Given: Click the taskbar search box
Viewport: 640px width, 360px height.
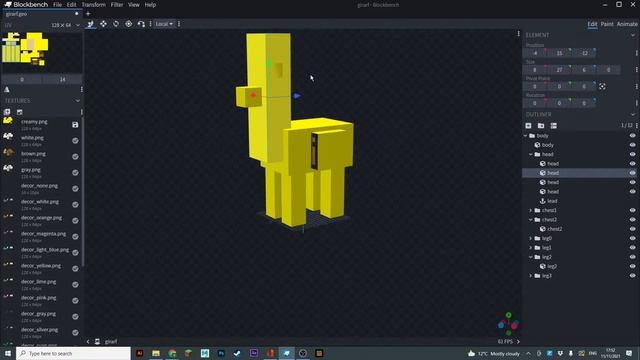Looking at the screenshot, I should tap(73, 353).
